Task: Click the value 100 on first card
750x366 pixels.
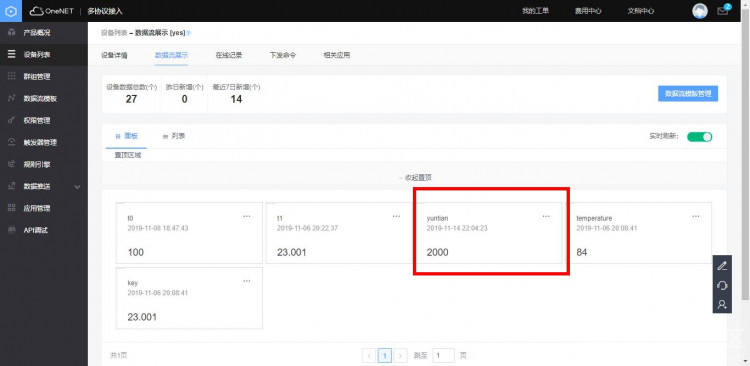Action: click(x=135, y=252)
